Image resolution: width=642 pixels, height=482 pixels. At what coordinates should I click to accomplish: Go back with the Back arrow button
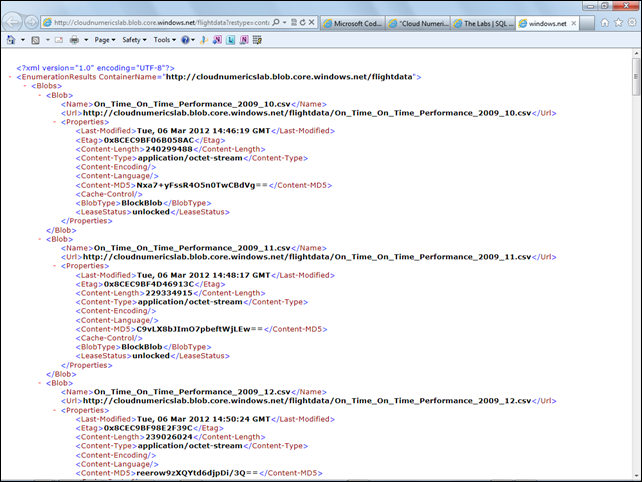coord(13,23)
